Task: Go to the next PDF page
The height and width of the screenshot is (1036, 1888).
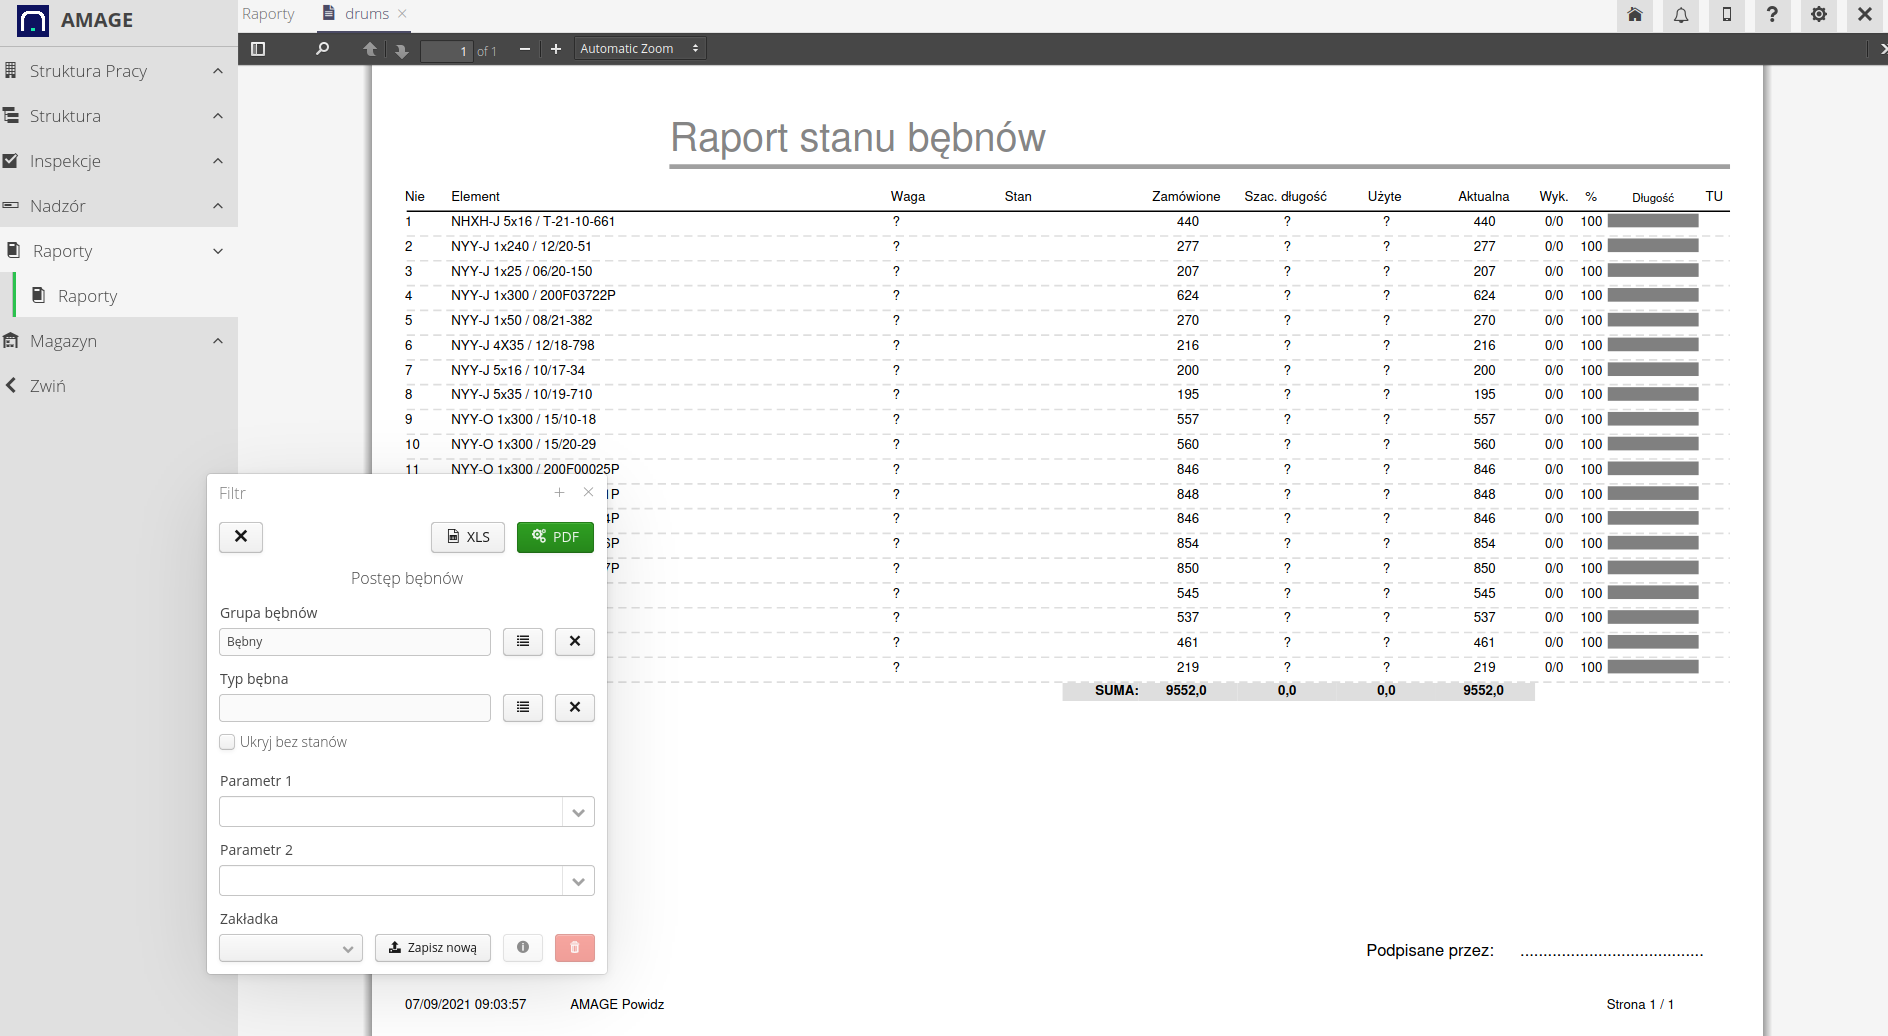Action: pos(401,50)
